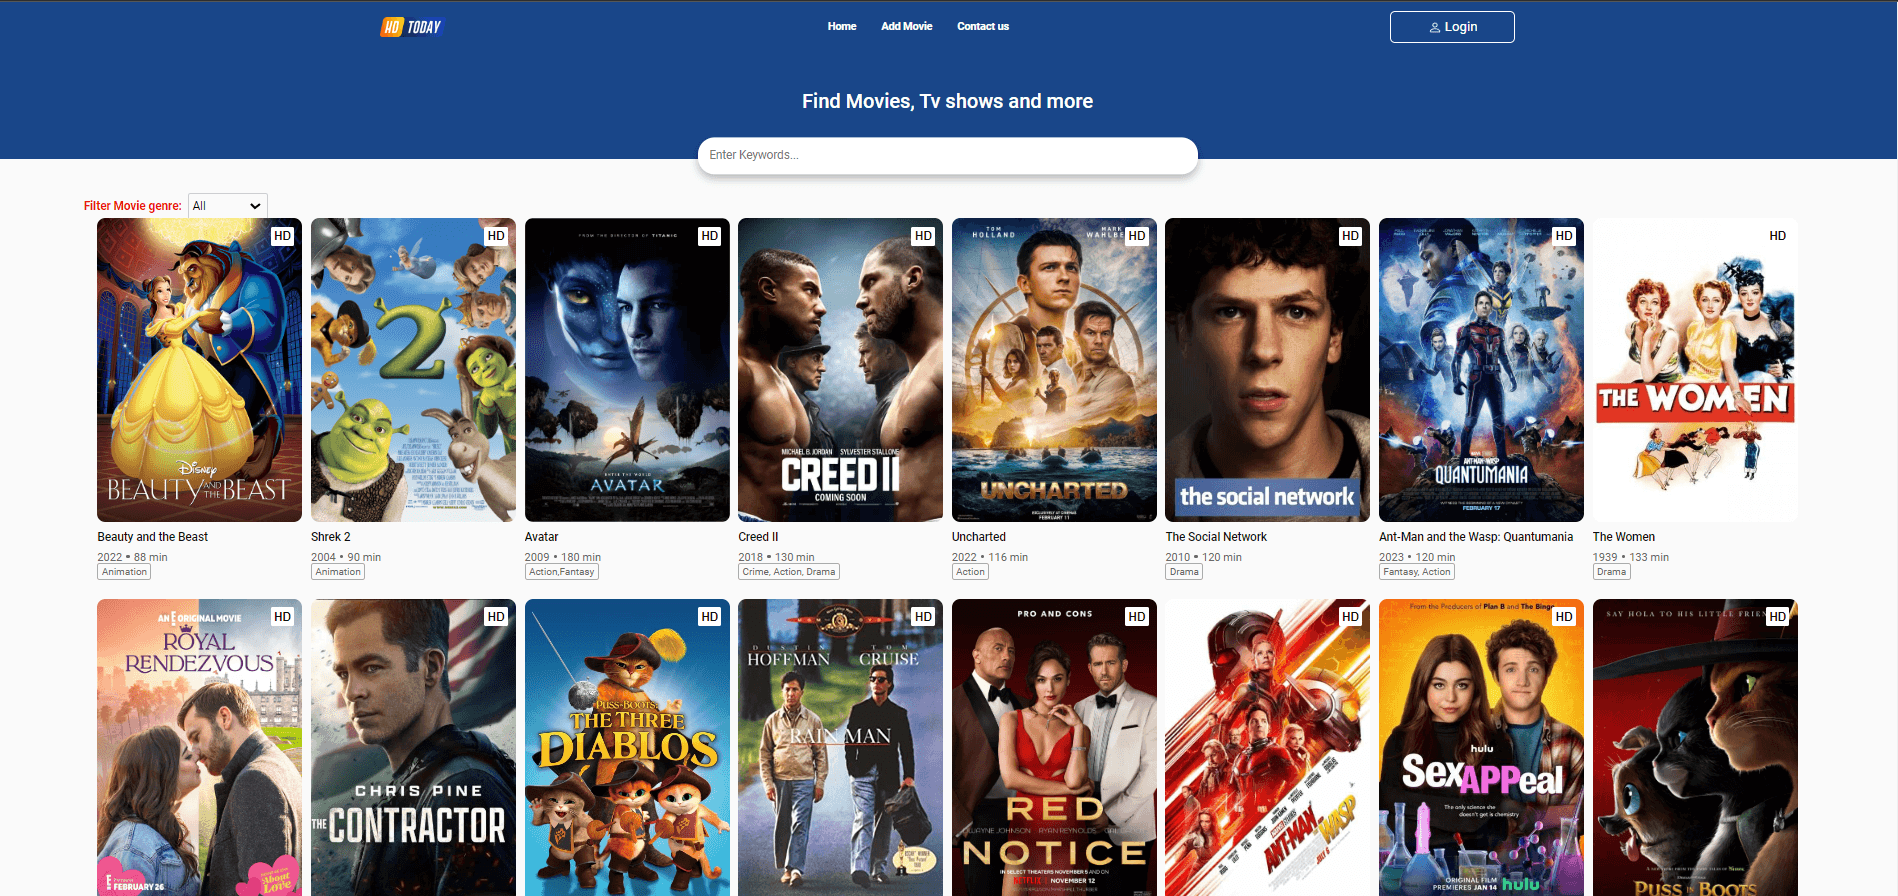Open The Contractor poster
This screenshot has width=1898, height=896.
click(x=413, y=747)
